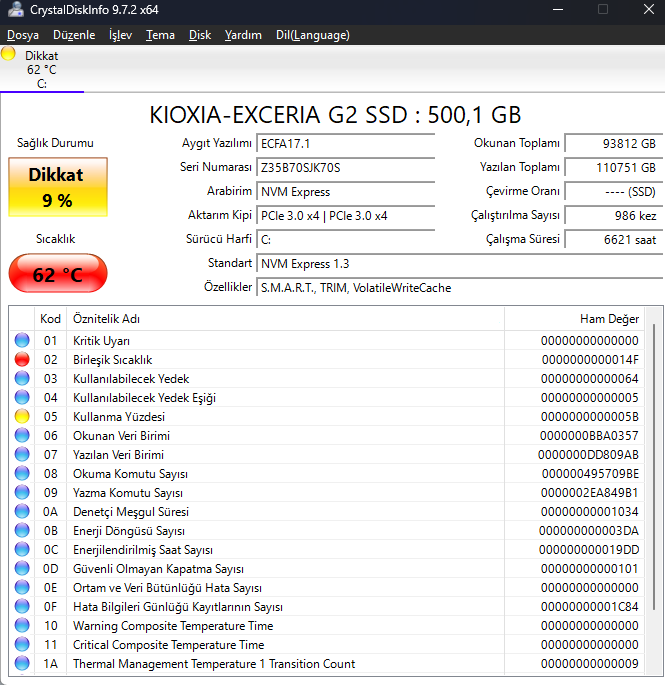Image resolution: width=665 pixels, height=685 pixels.
Task: Click the Sıcaklık label
Action: tap(55, 239)
